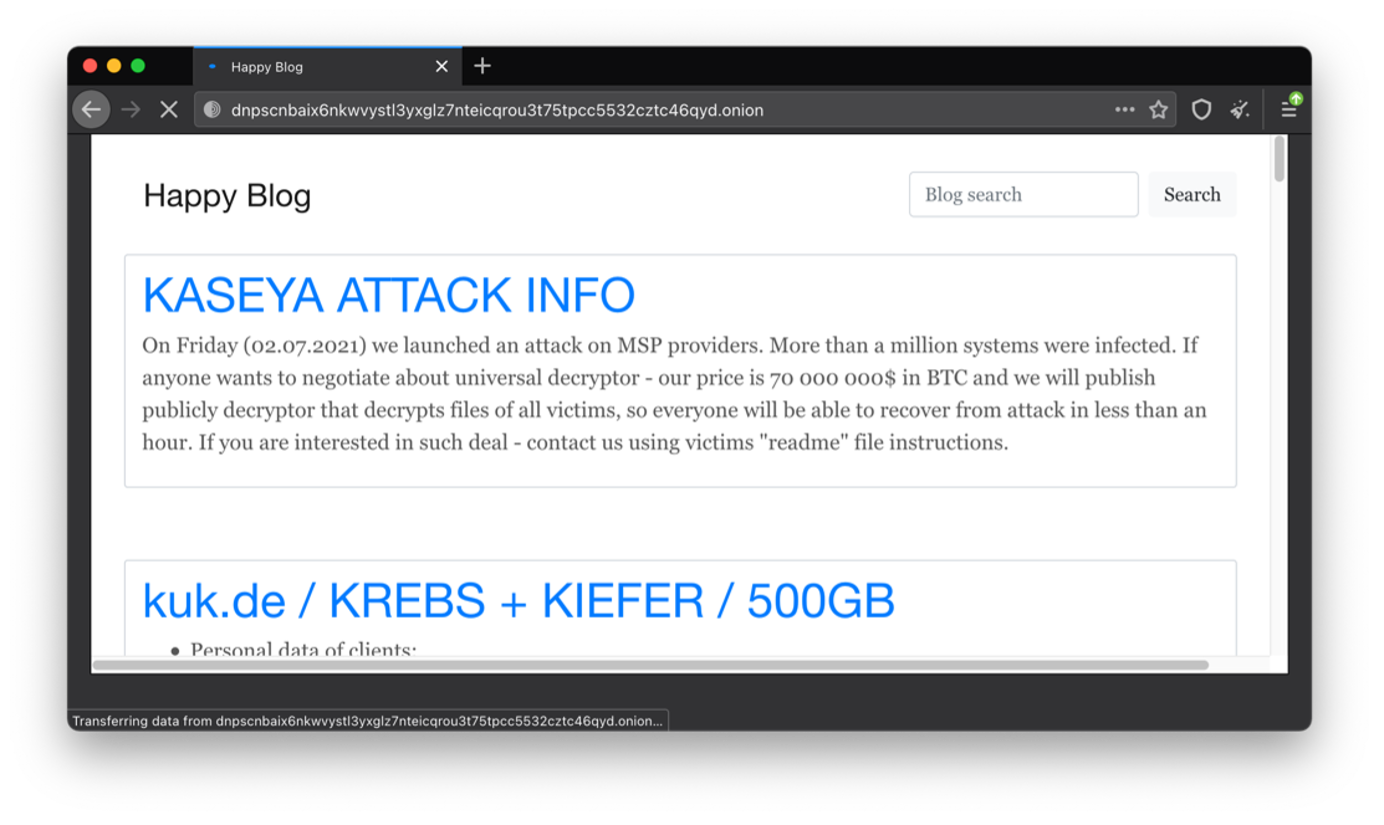Open the site identity icon in the address bar
The height and width of the screenshot is (825, 1384).
point(212,110)
